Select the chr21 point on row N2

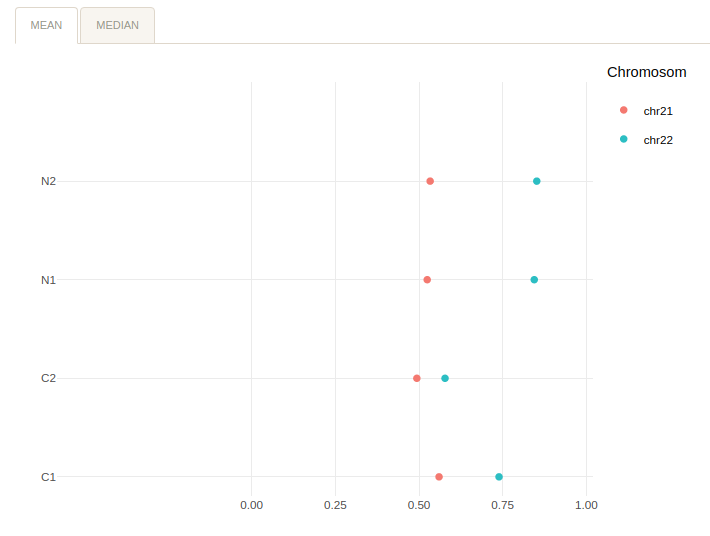(x=430, y=181)
